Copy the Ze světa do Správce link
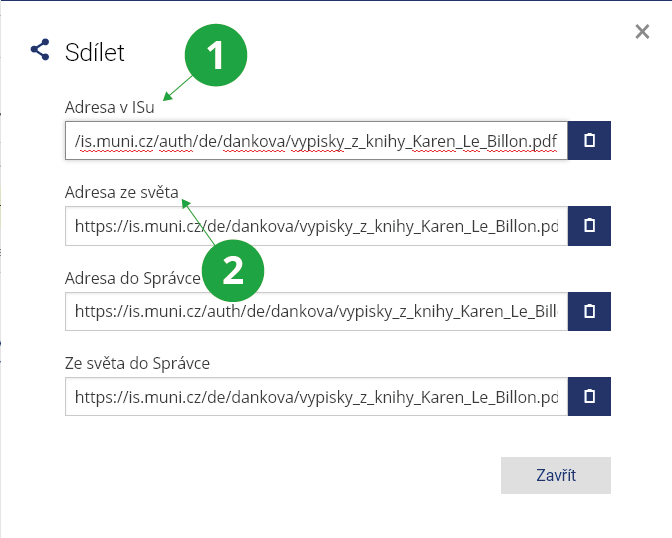This screenshot has height=538, width=672. [589, 396]
